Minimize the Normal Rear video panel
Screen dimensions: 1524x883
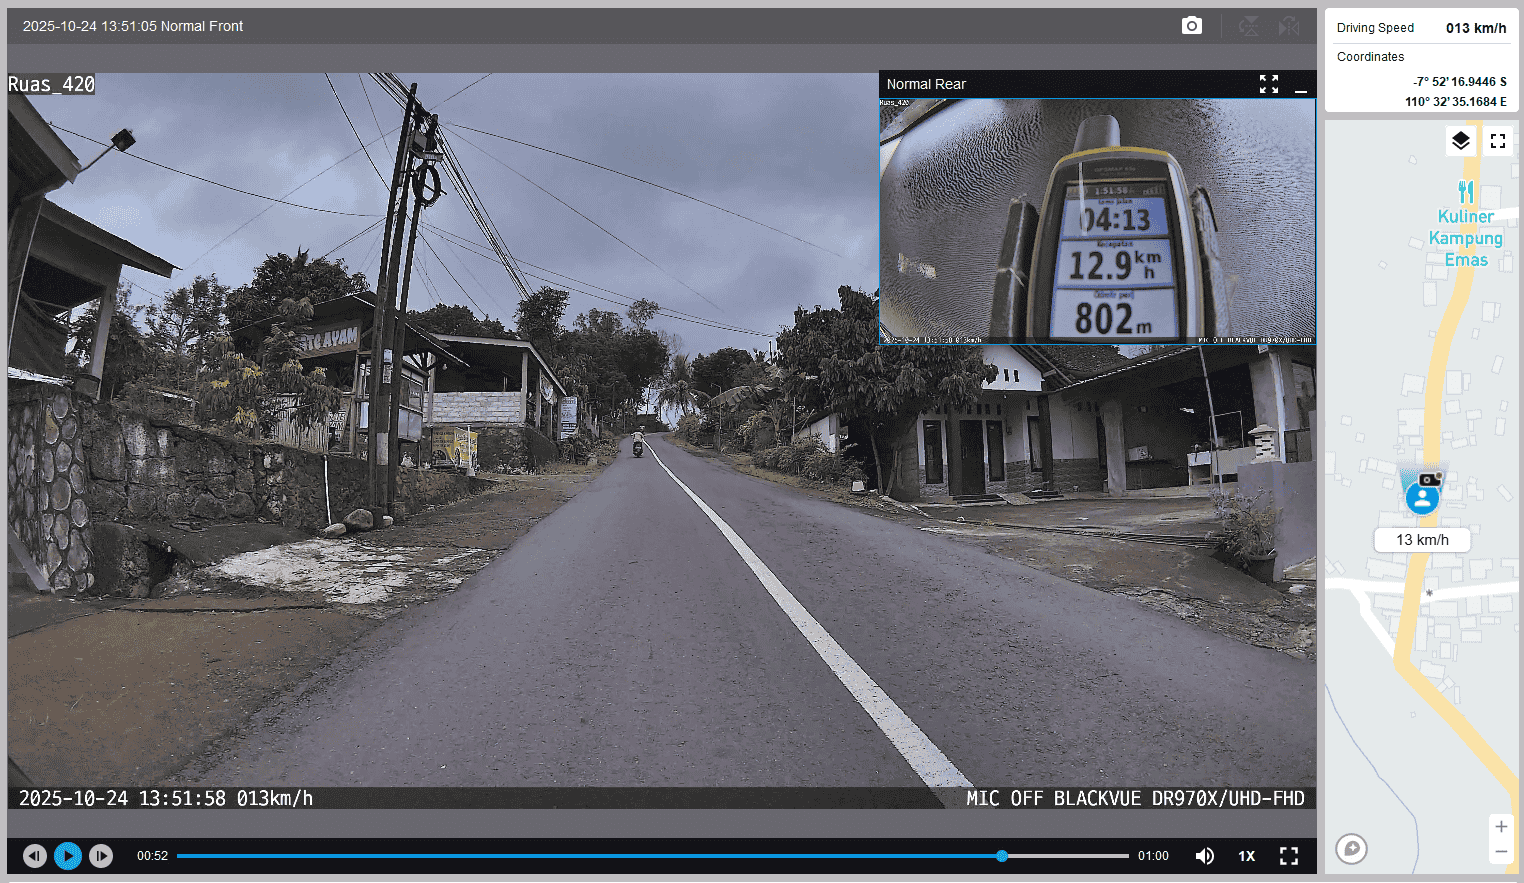[x=1300, y=85]
